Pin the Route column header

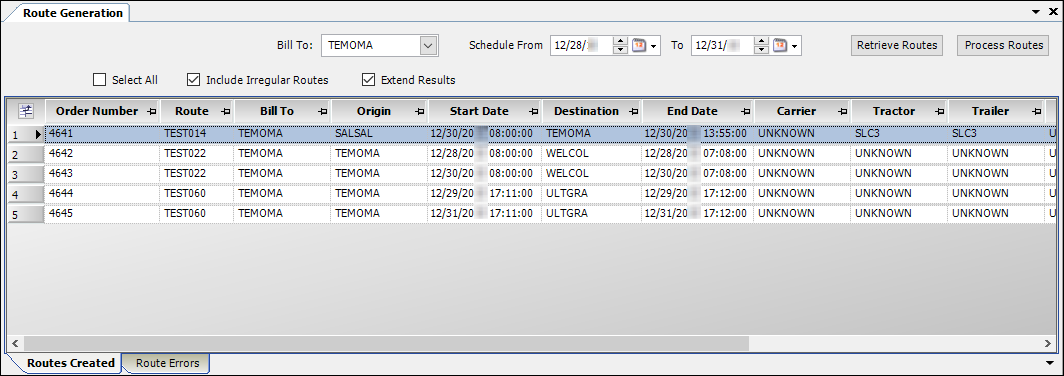pos(225,111)
